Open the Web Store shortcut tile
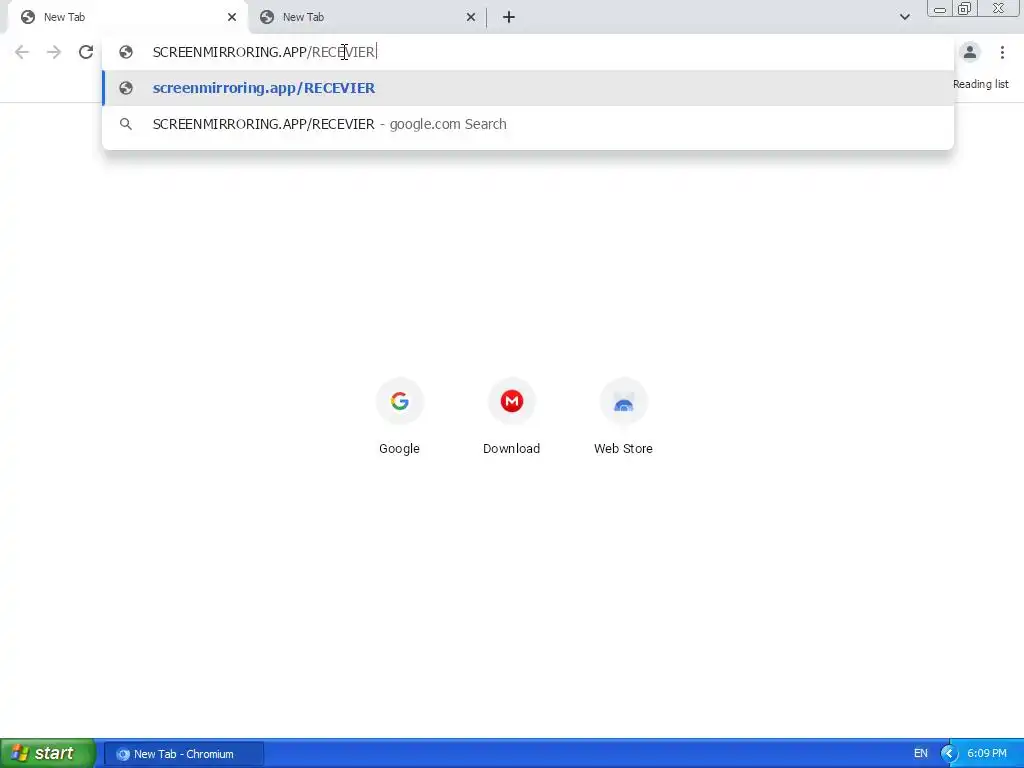1024x768 pixels. [x=623, y=418]
